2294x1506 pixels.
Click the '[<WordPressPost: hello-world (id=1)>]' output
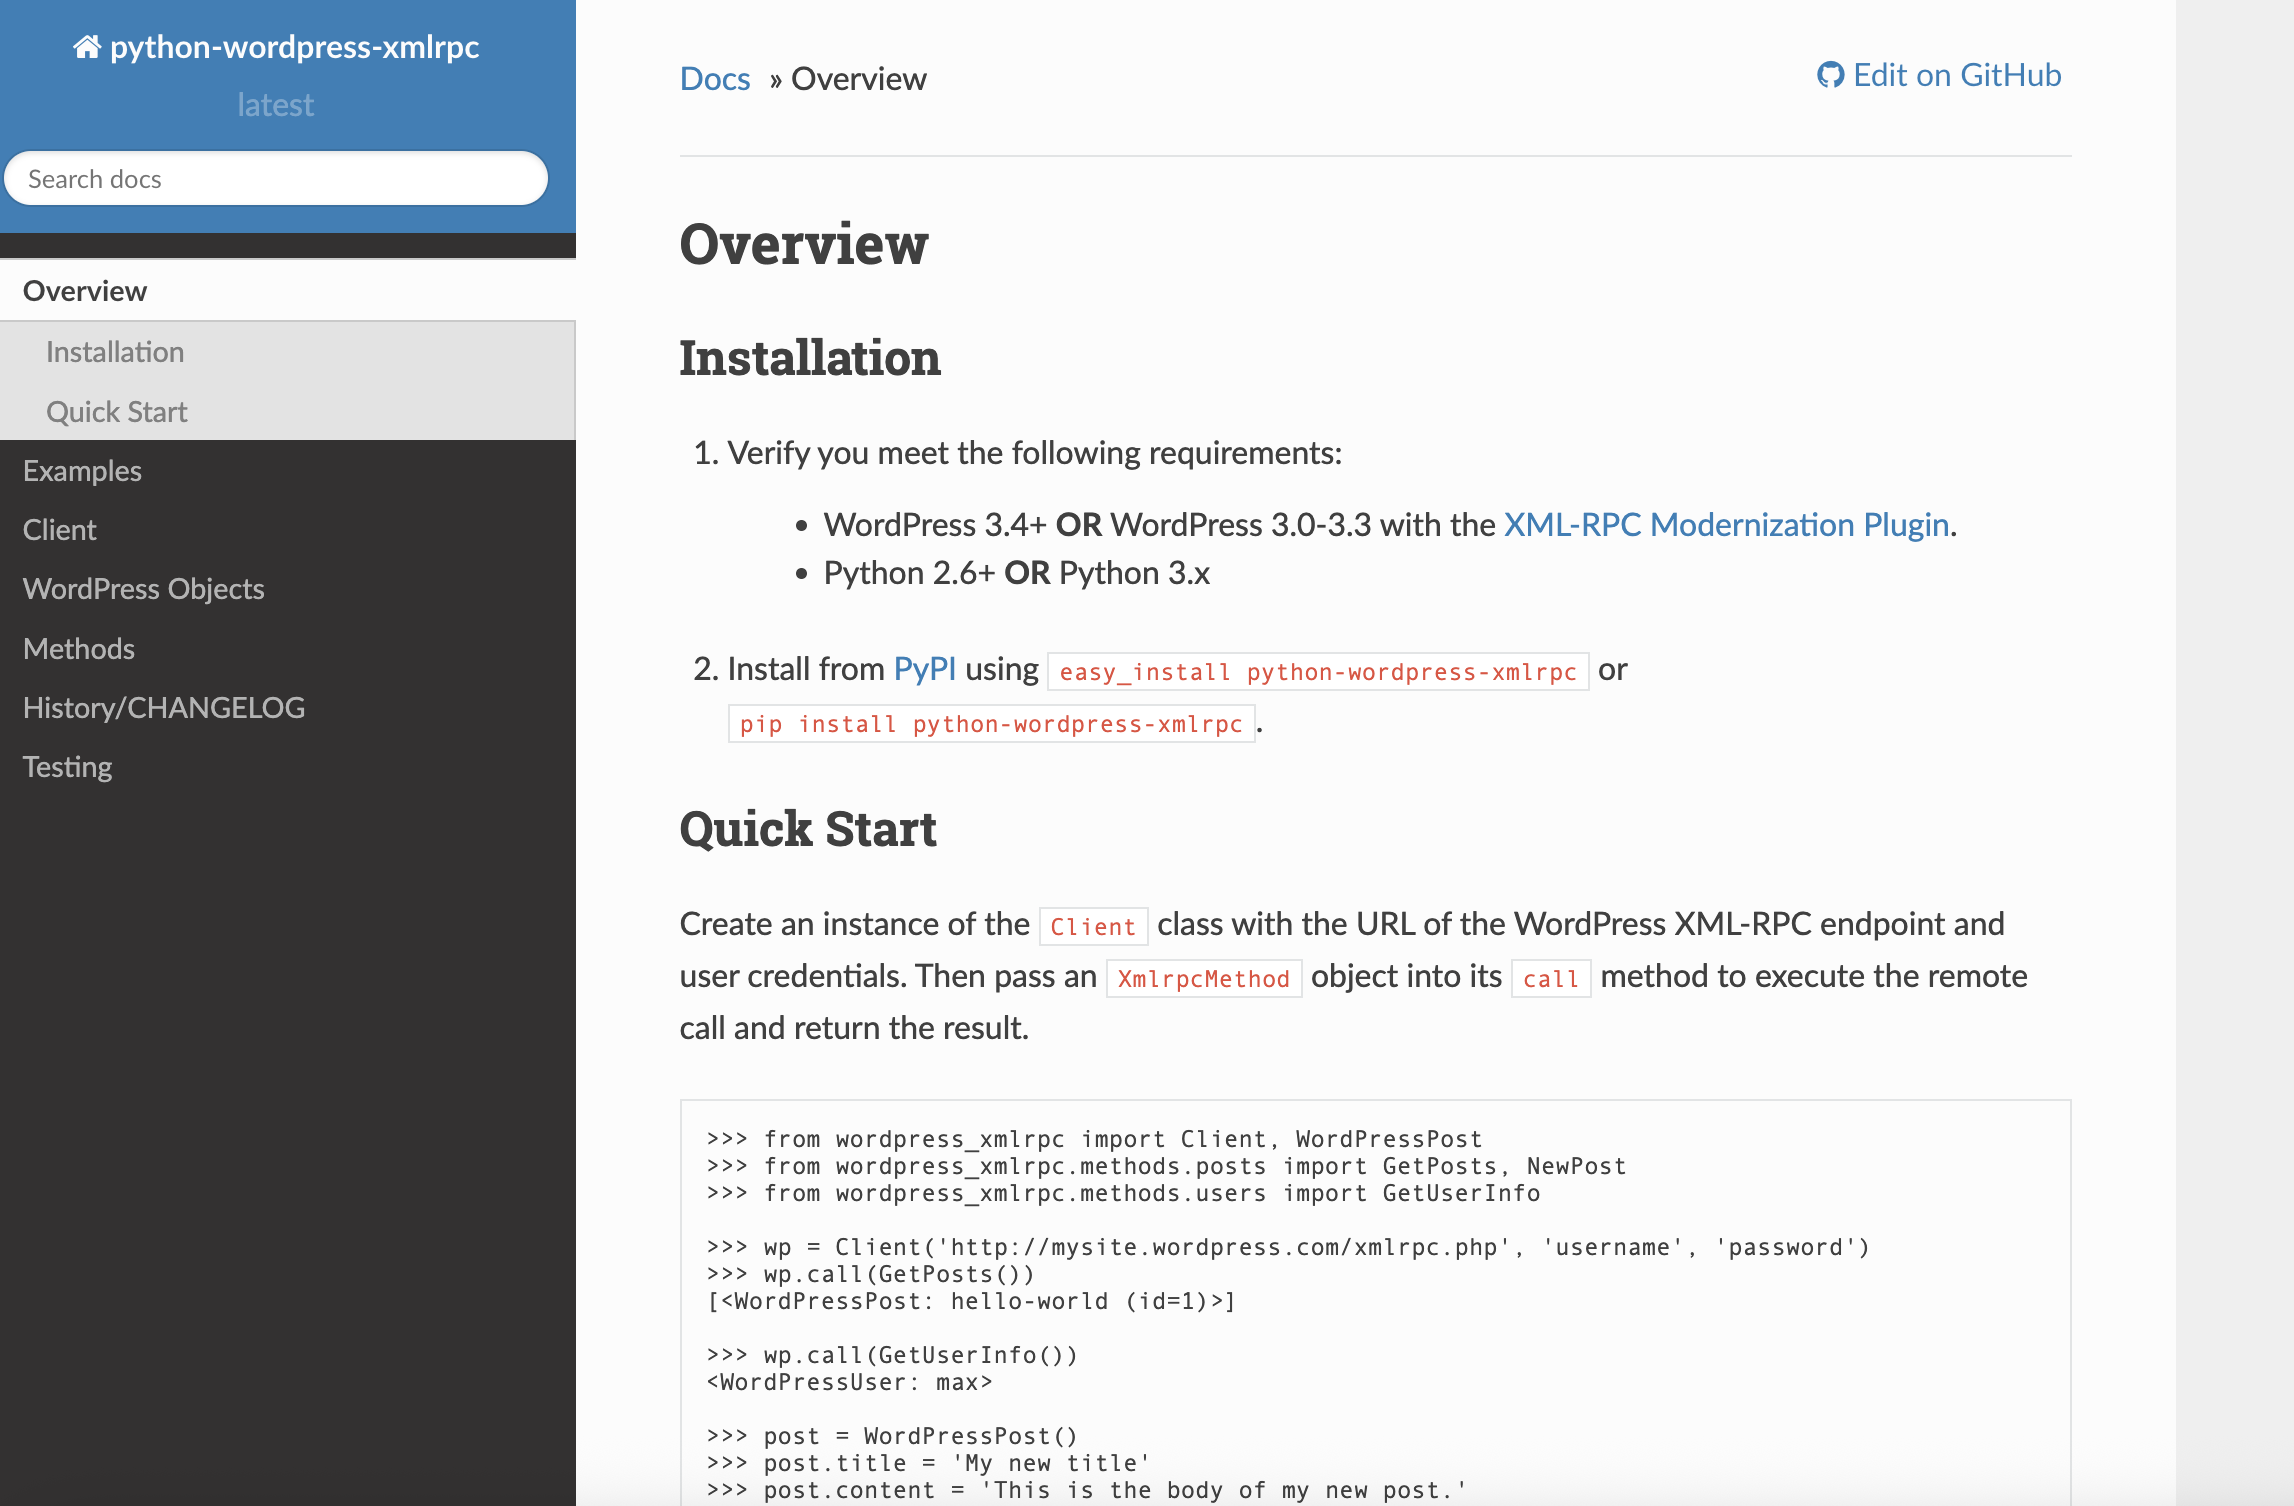click(x=971, y=1301)
